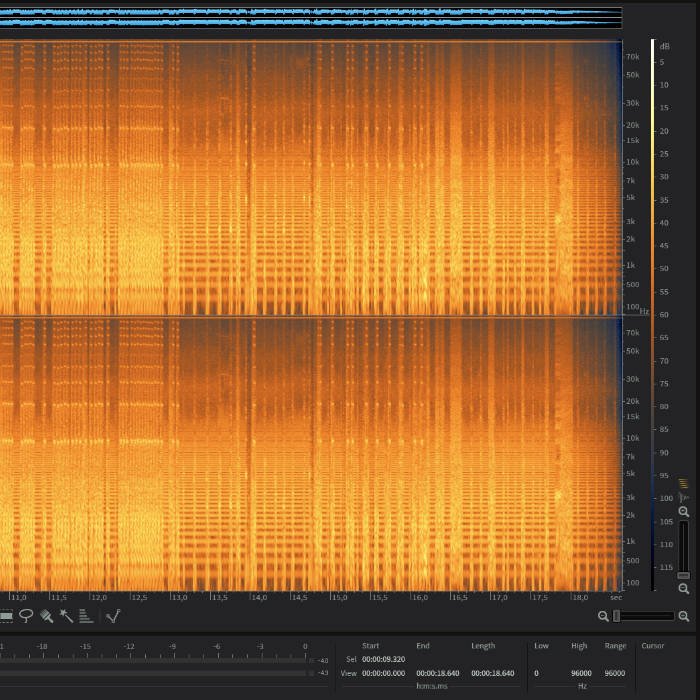Click the vertical zoom slider

(684, 550)
